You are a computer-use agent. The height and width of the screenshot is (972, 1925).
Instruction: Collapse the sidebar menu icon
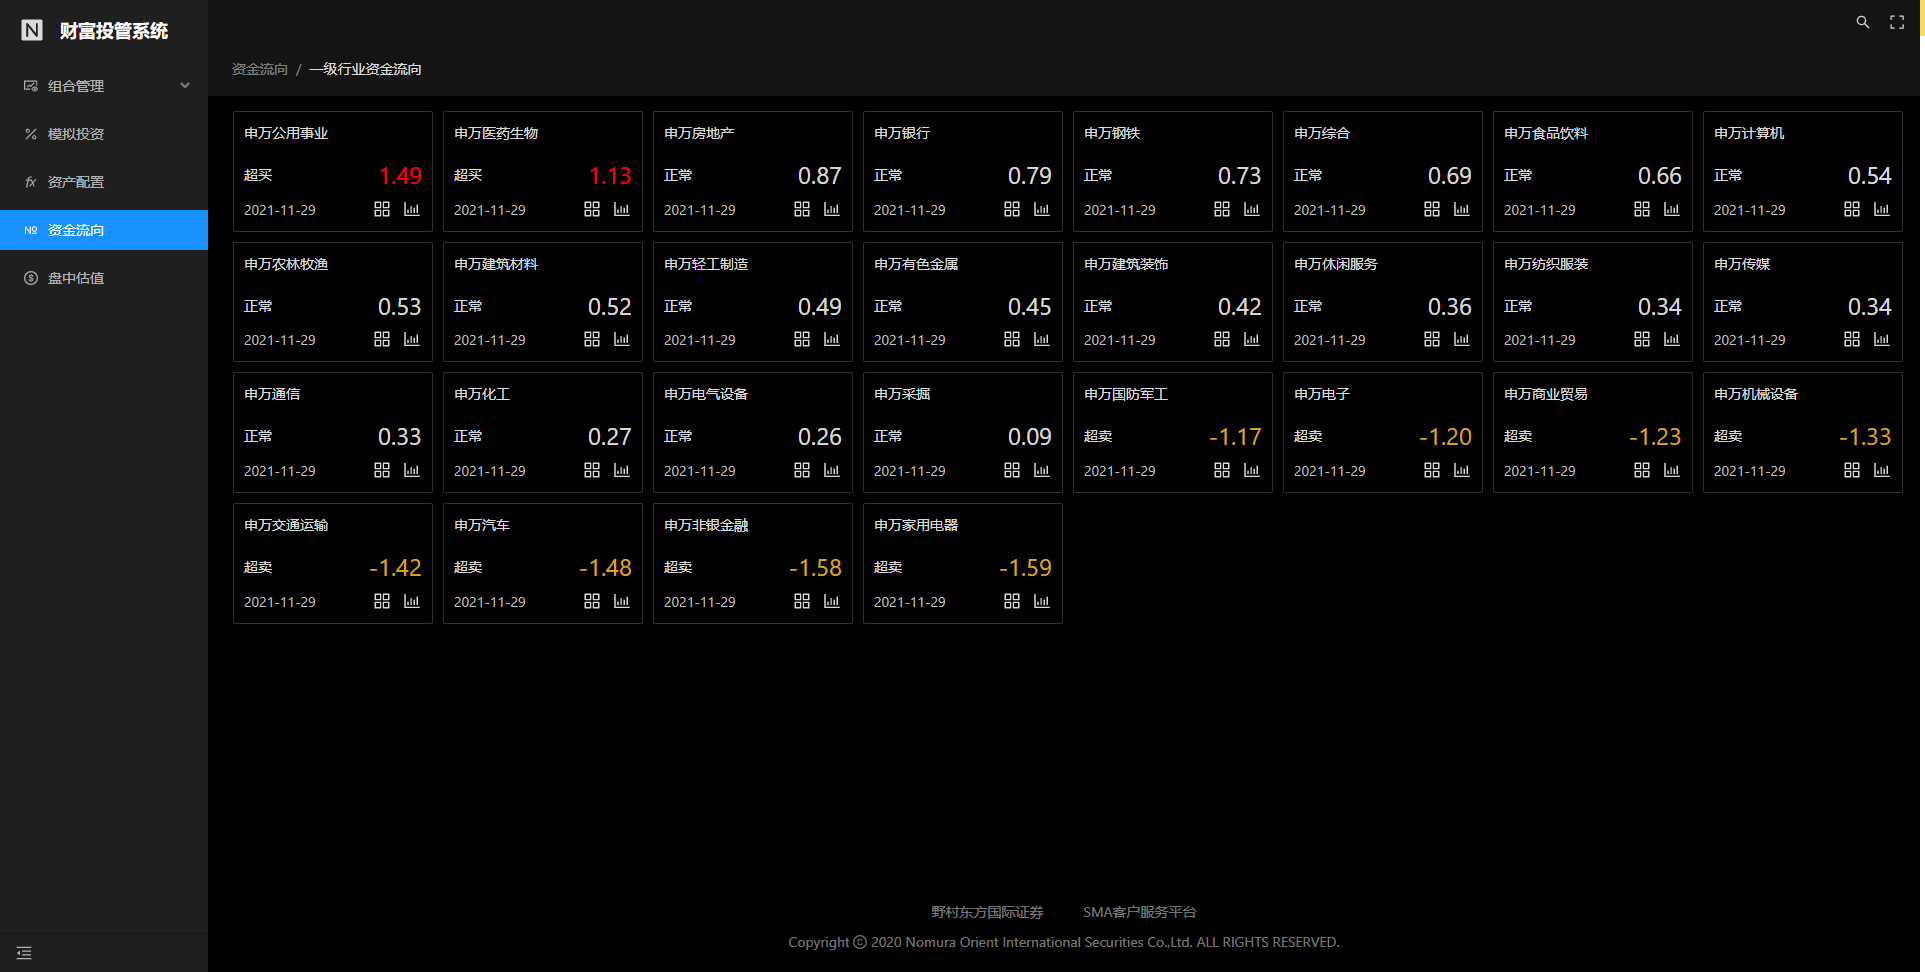(24, 953)
